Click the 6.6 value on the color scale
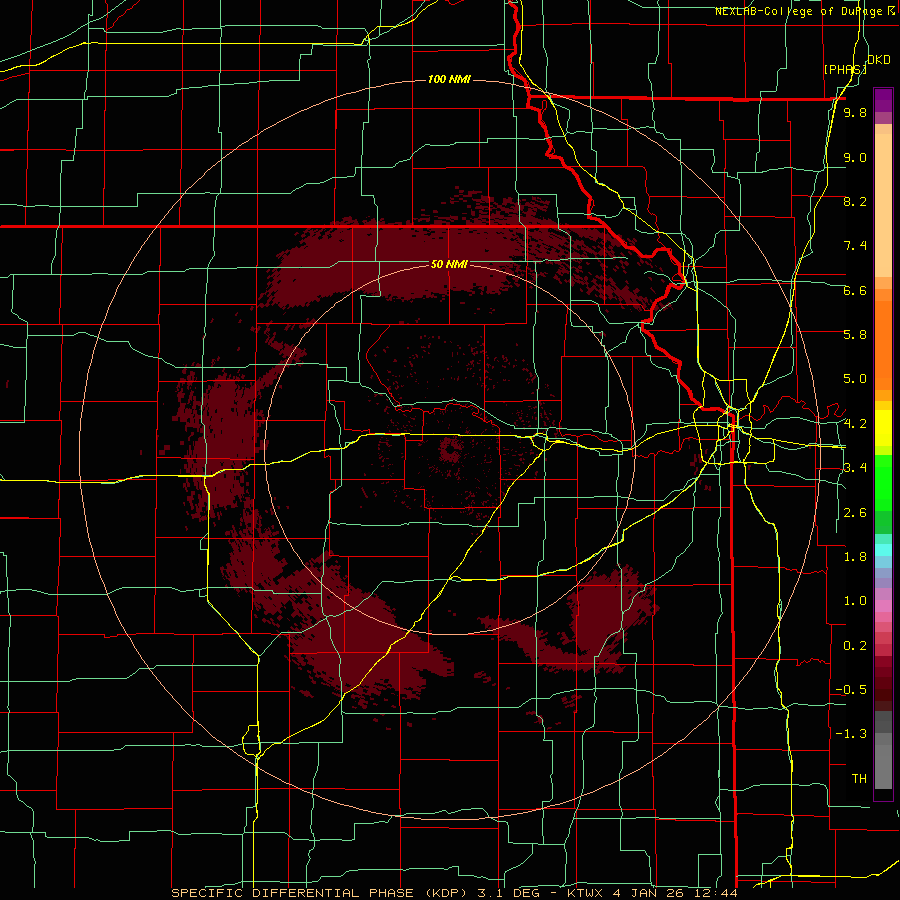This screenshot has height=900, width=900. point(855,290)
